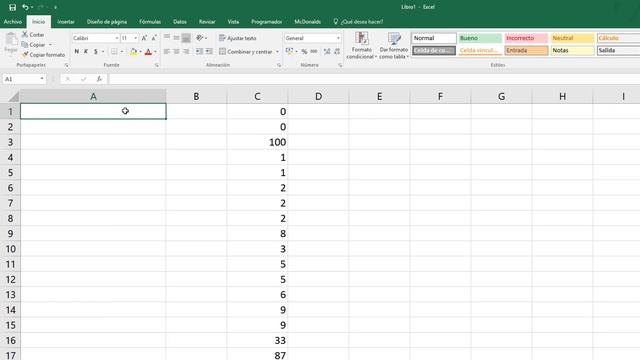
Task: Increase the font size
Action: pyautogui.click(x=144, y=38)
